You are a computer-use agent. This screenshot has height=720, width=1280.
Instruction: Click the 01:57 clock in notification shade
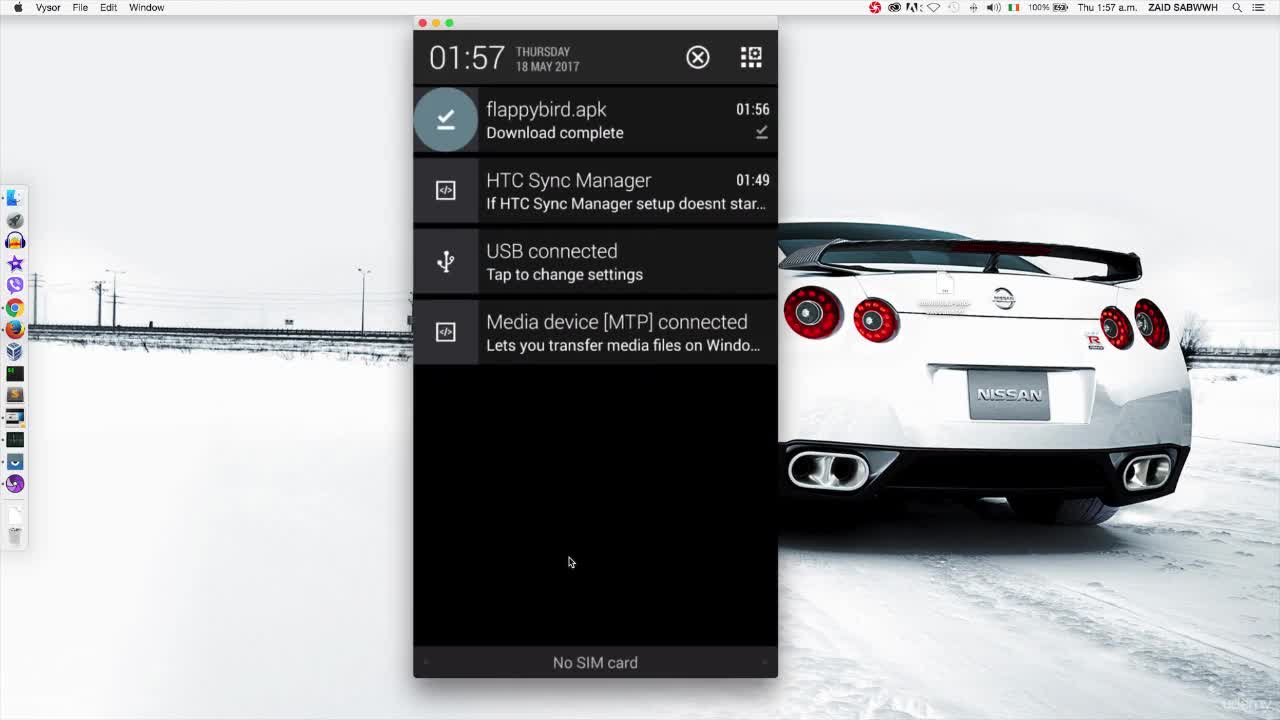coord(467,58)
